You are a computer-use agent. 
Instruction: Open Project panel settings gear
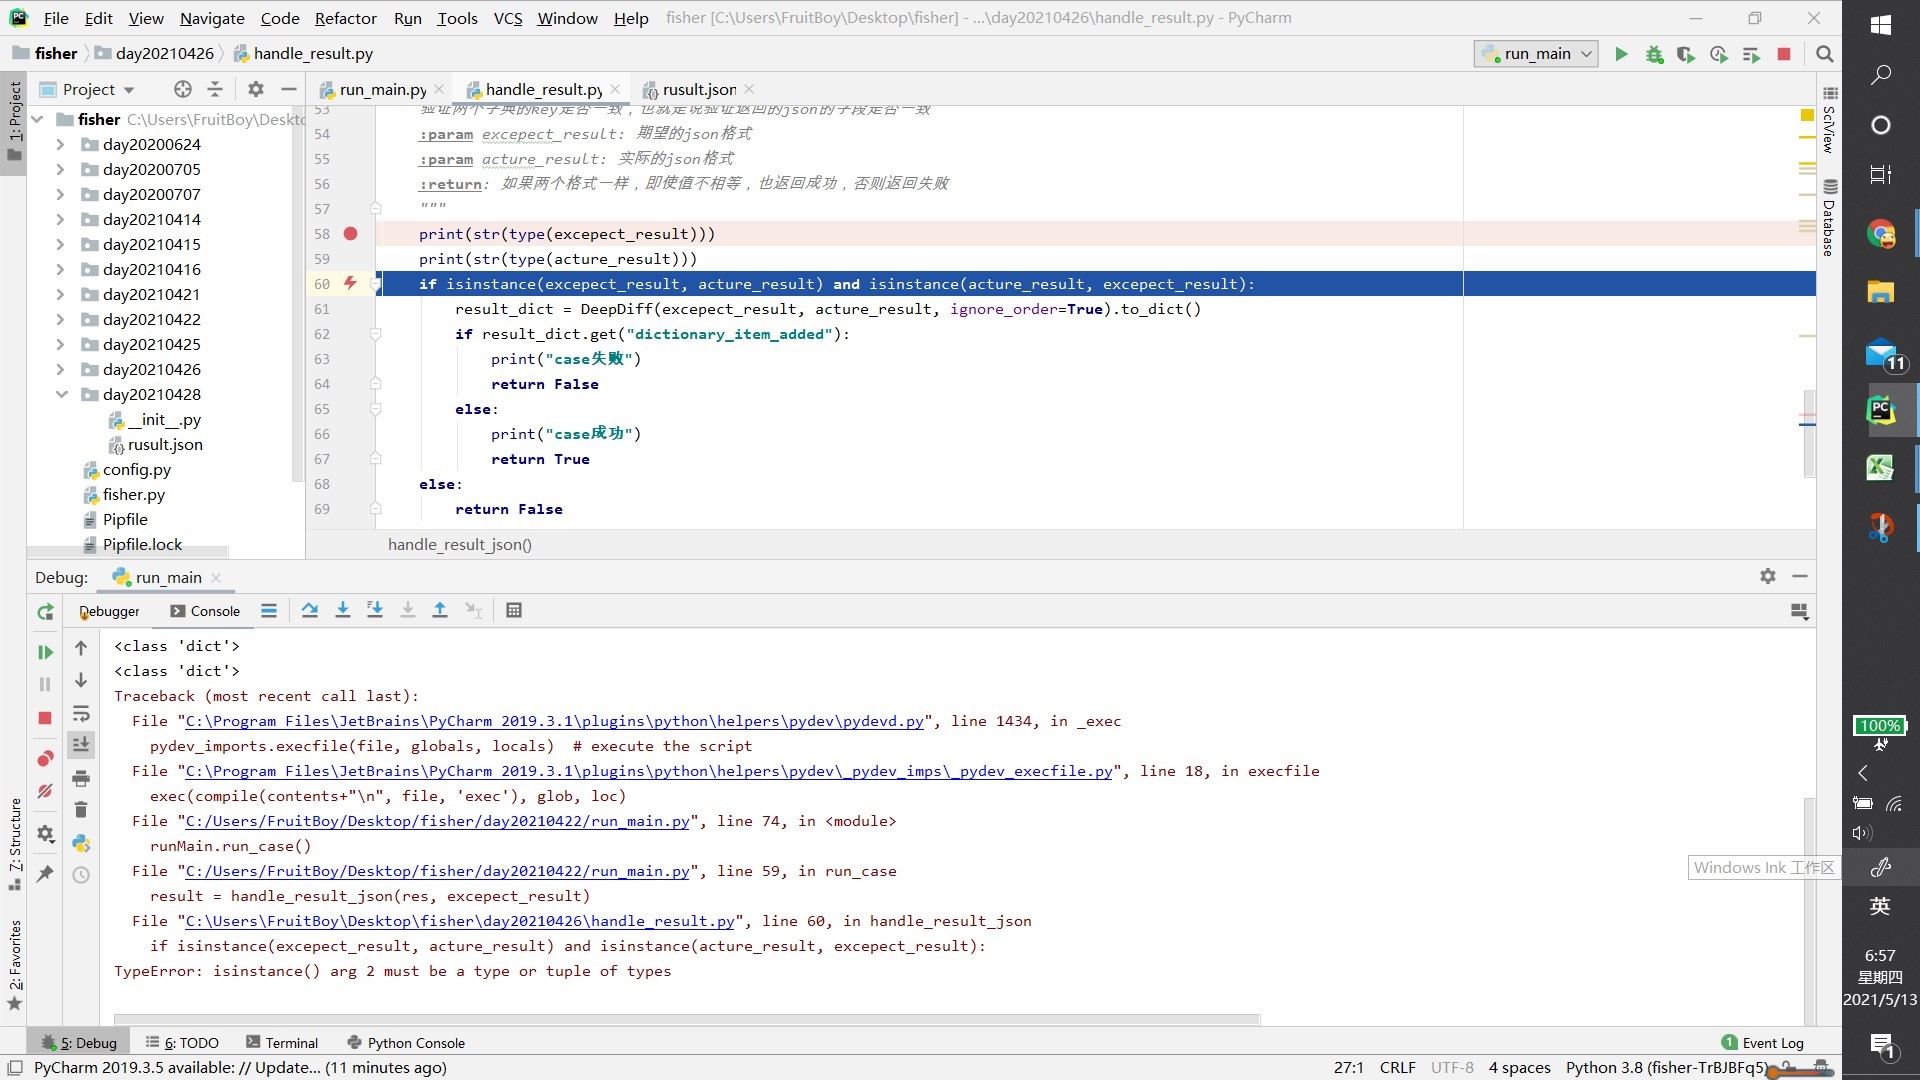click(x=256, y=89)
